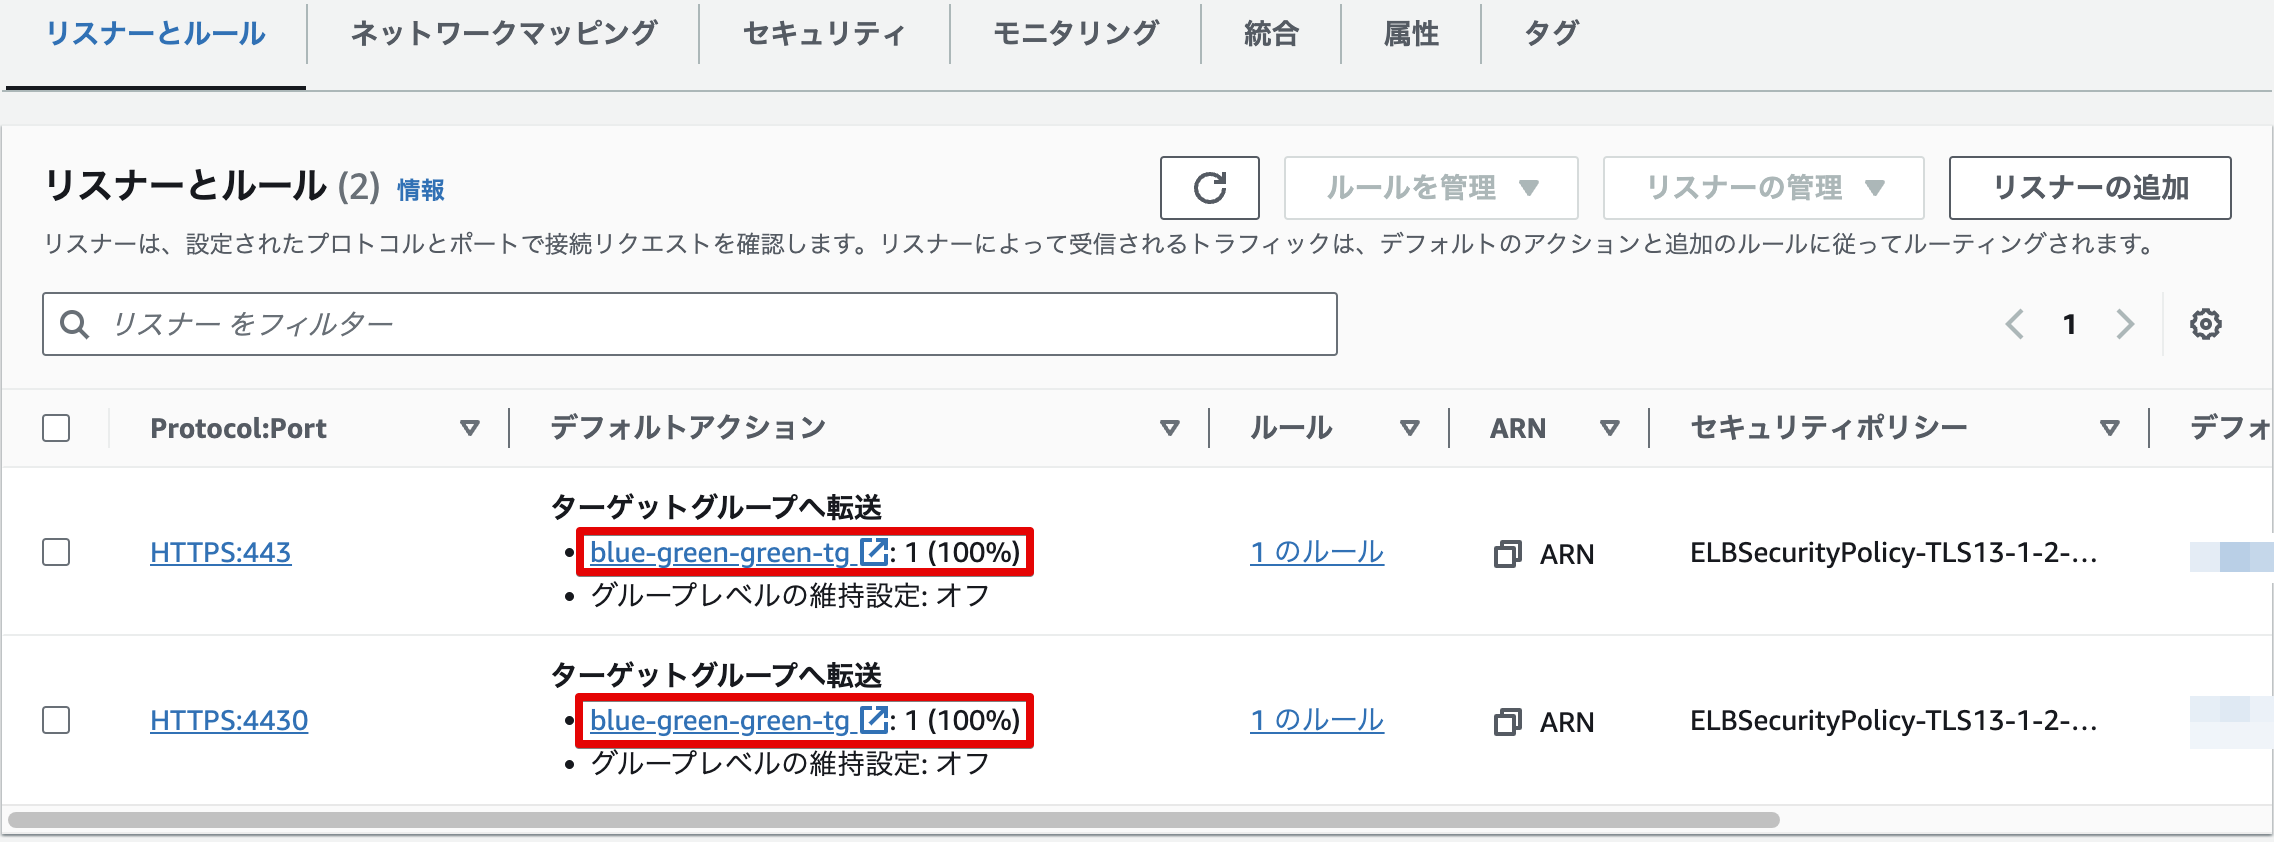
Task: Open the 統合 tab
Action: click(1271, 34)
